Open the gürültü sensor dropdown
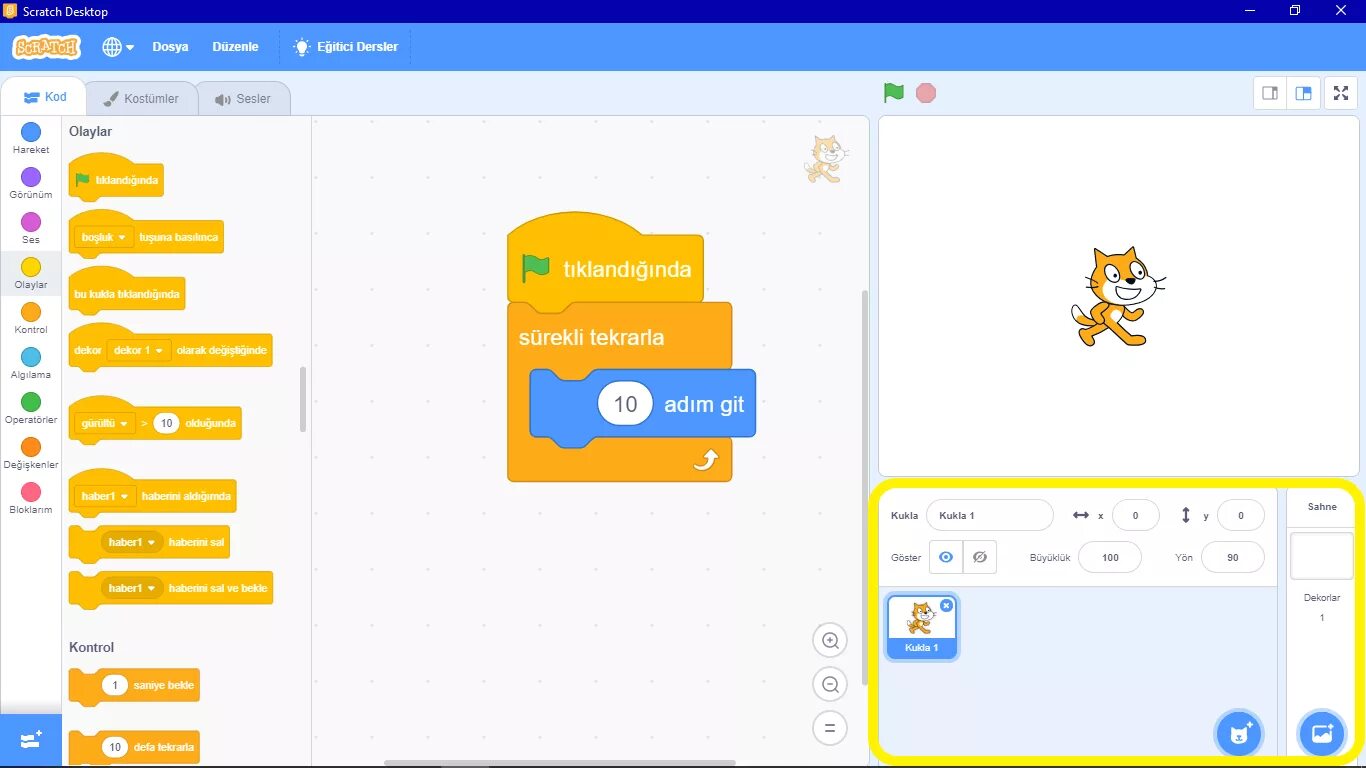1366x768 pixels. [105, 423]
